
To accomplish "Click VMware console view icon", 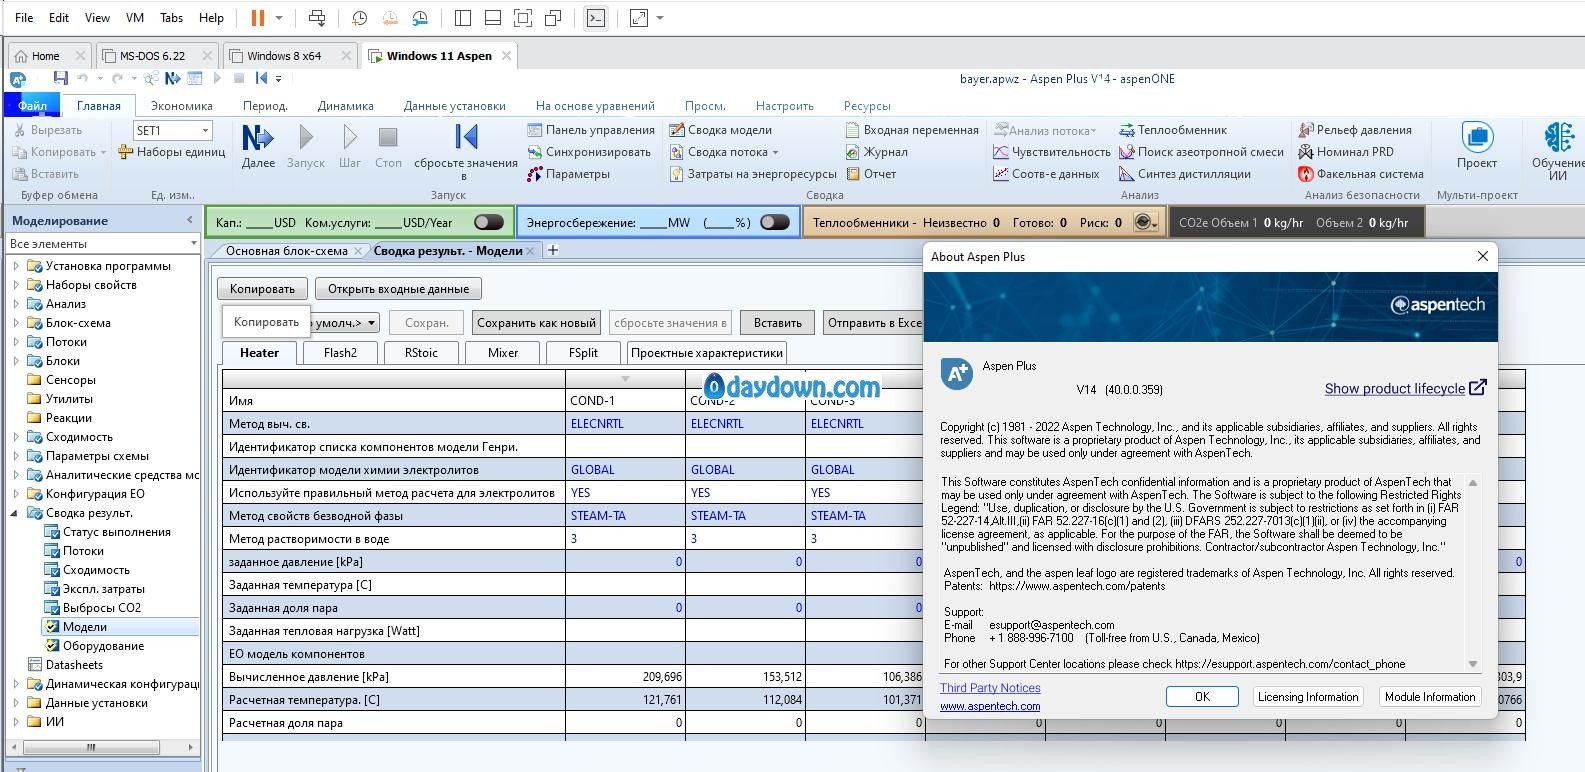I will click(596, 18).
